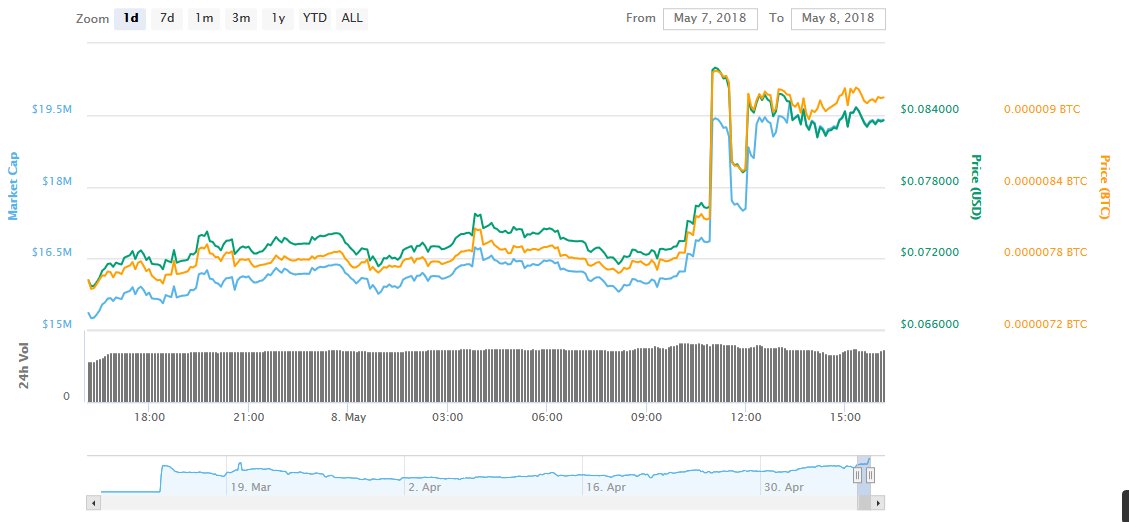
Task: Show ALL time range
Action: pyautogui.click(x=352, y=19)
